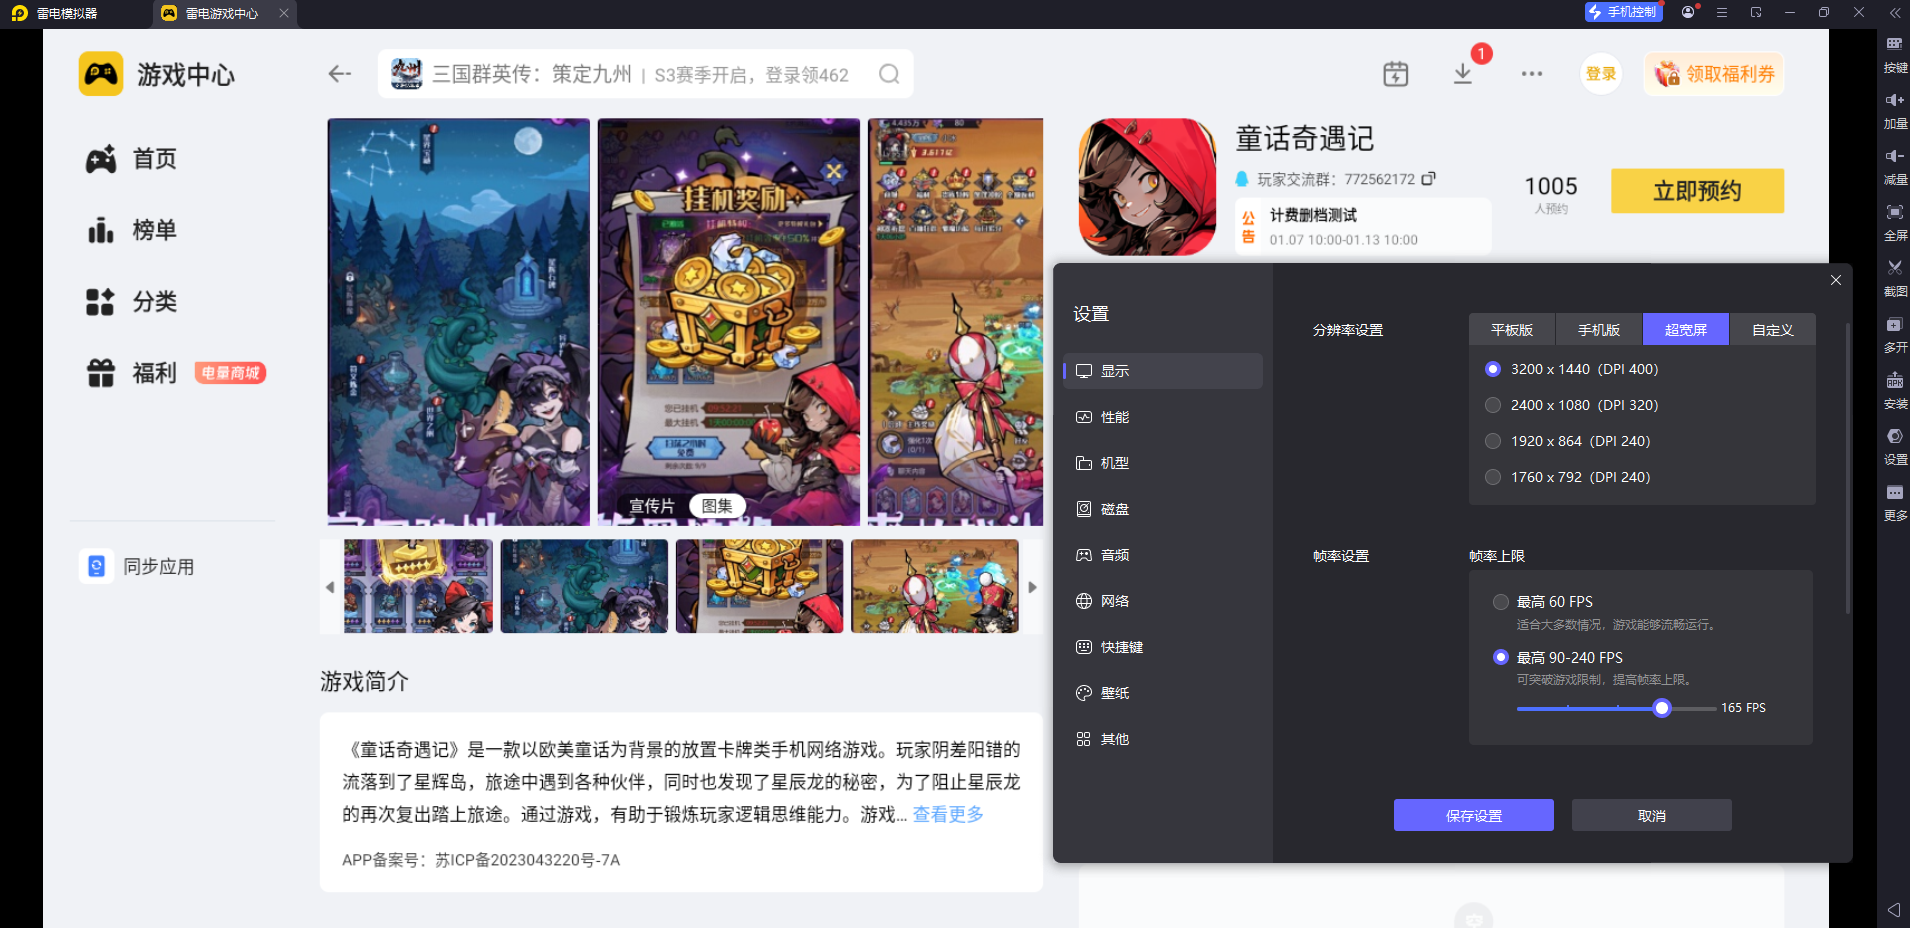Image resolution: width=1910 pixels, height=928 pixels.
Task: Open the downloads icon with badge
Action: [1464, 72]
